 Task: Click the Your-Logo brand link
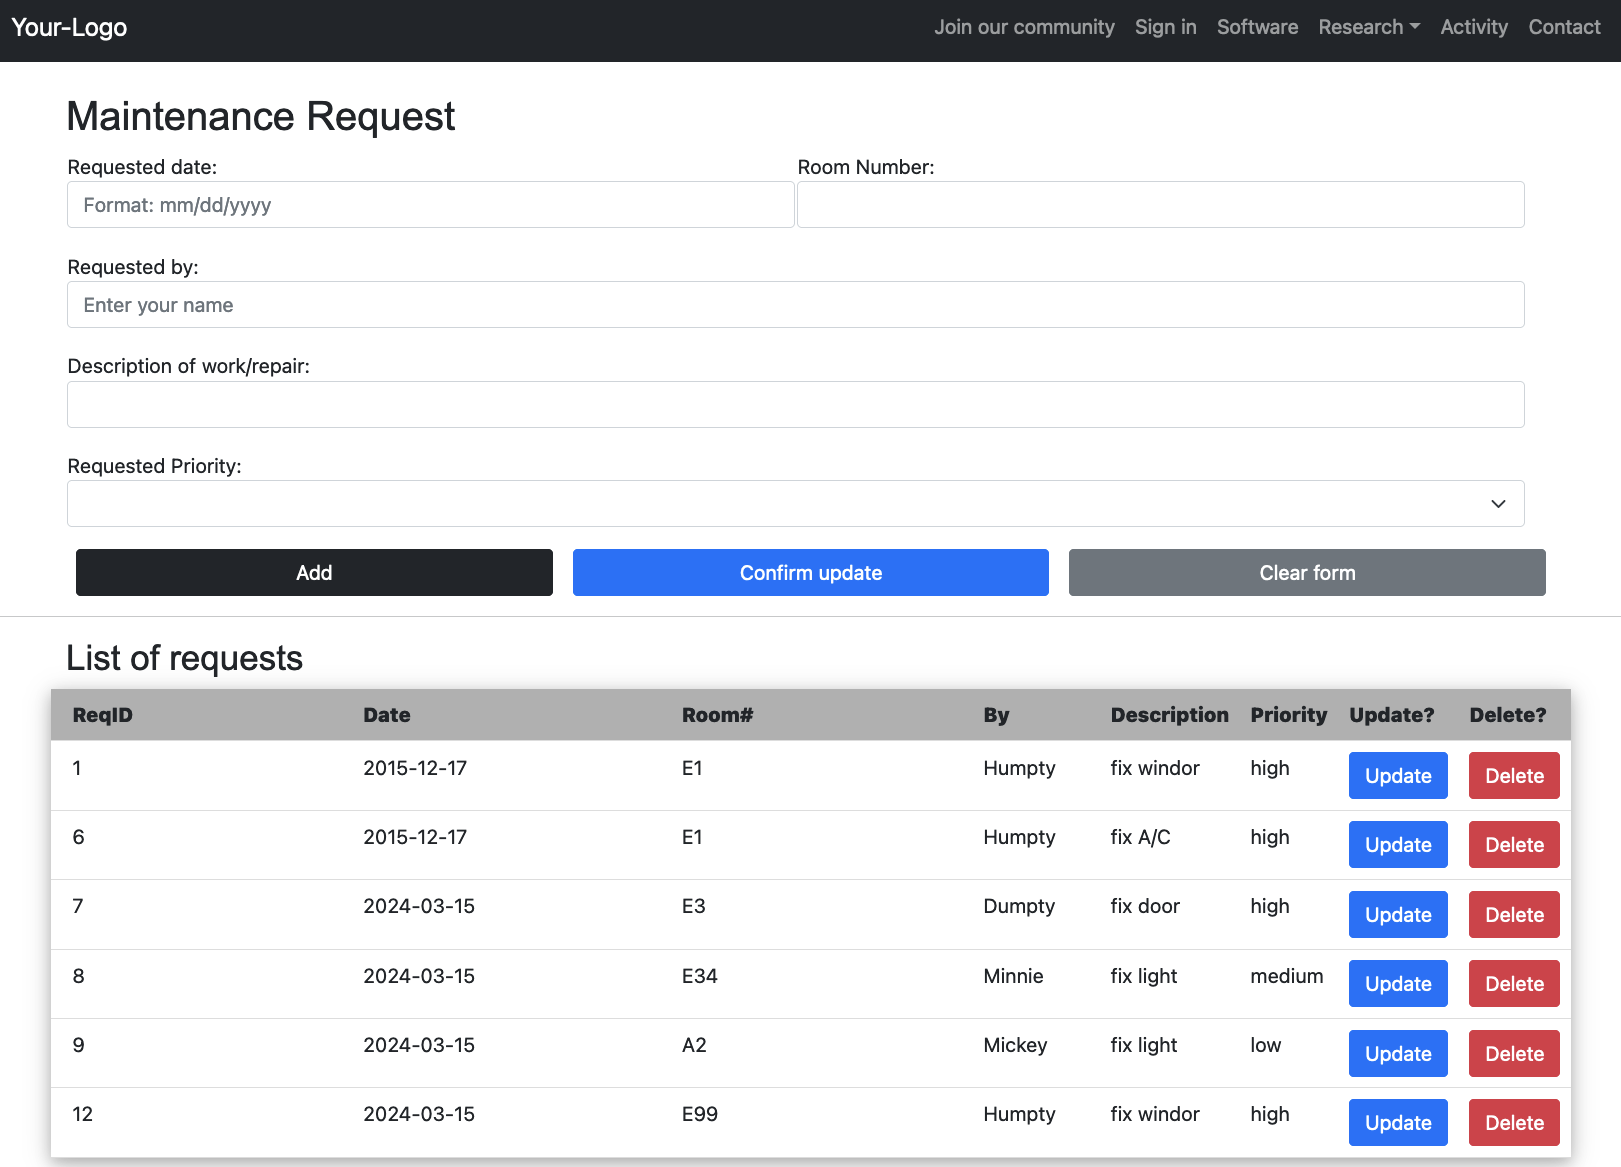(x=70, y=27)
